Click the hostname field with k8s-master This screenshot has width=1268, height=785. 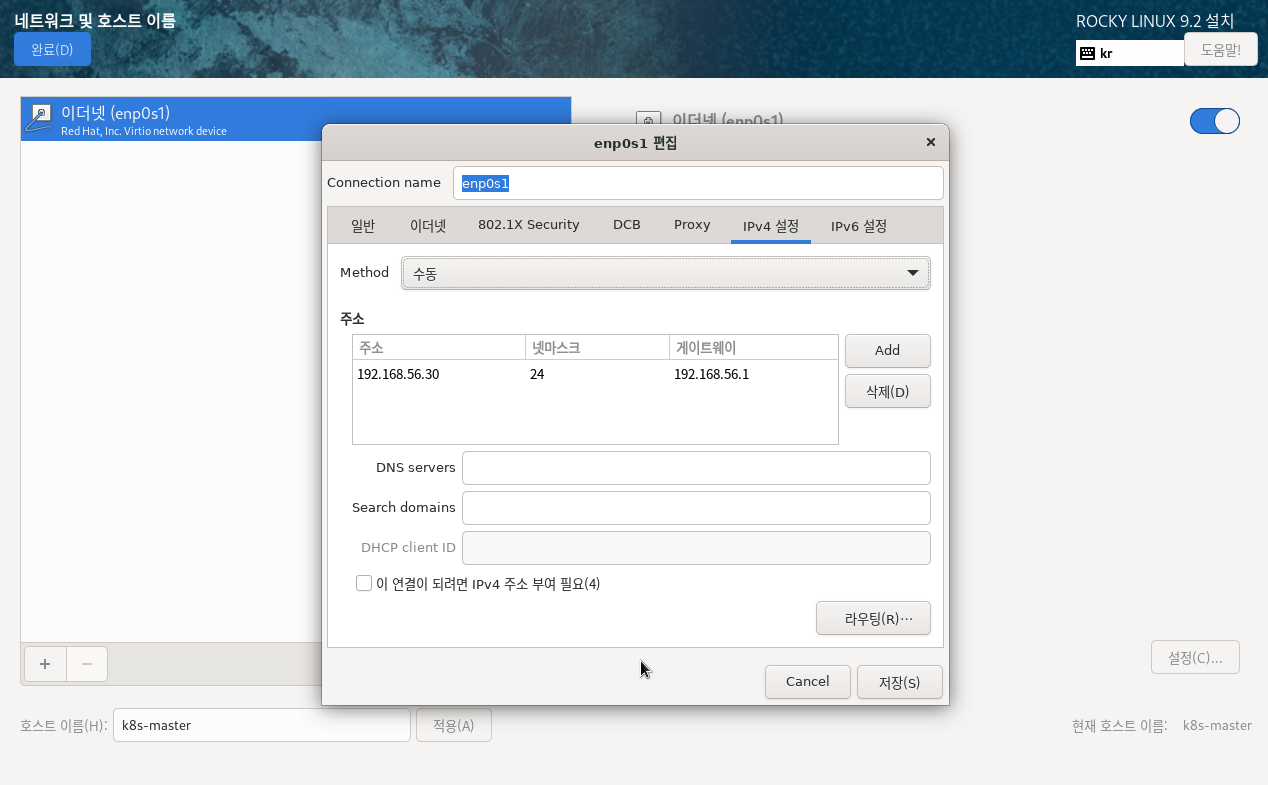point(262,725)
